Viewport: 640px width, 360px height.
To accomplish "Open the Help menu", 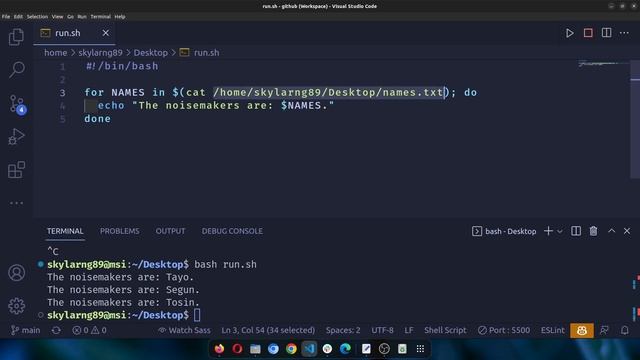I will point(120,17).
